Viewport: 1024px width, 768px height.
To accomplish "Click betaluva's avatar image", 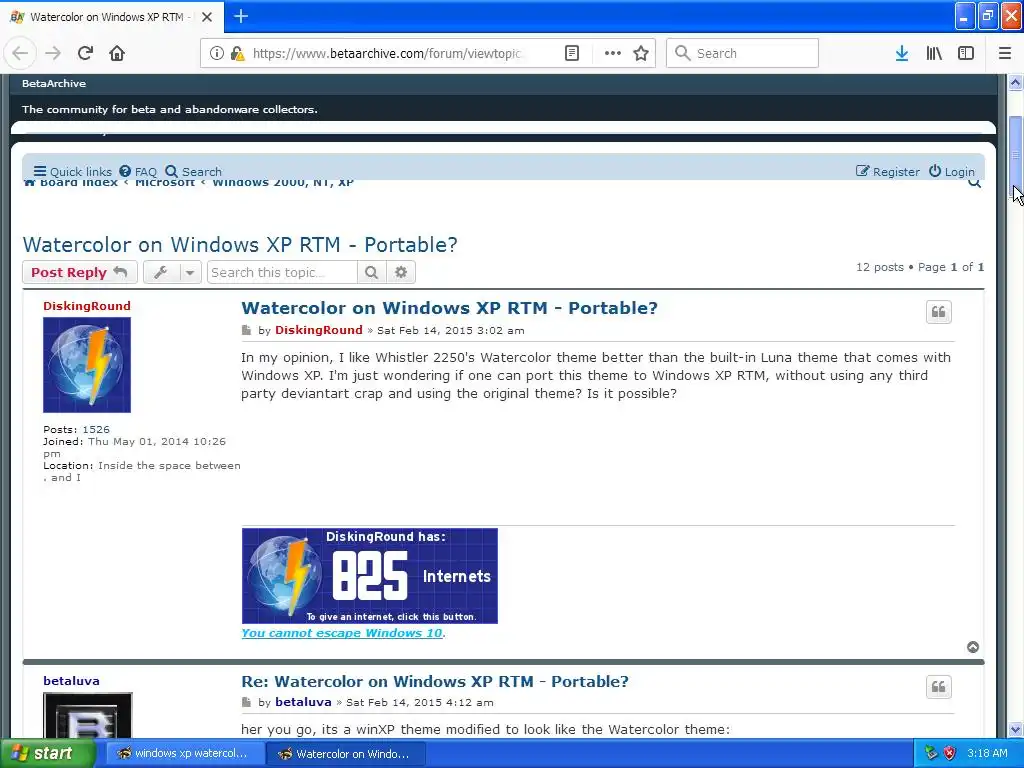I will tap(88, 716).
